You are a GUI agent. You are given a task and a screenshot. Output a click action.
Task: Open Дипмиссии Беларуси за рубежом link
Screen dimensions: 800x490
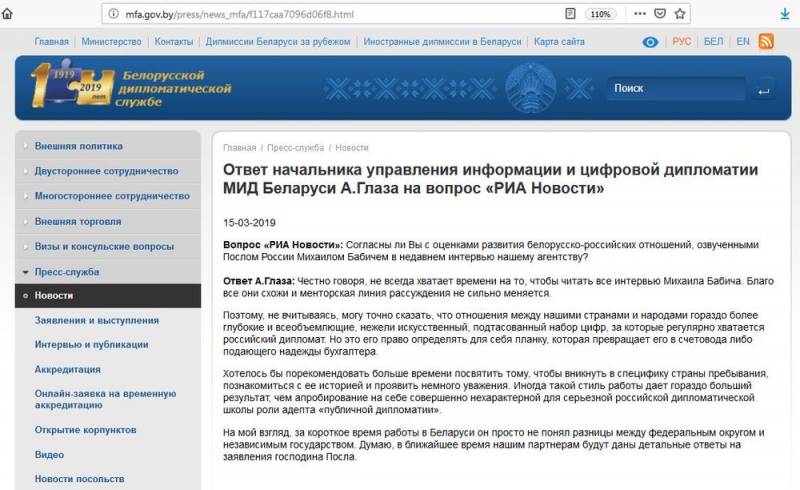278,42
